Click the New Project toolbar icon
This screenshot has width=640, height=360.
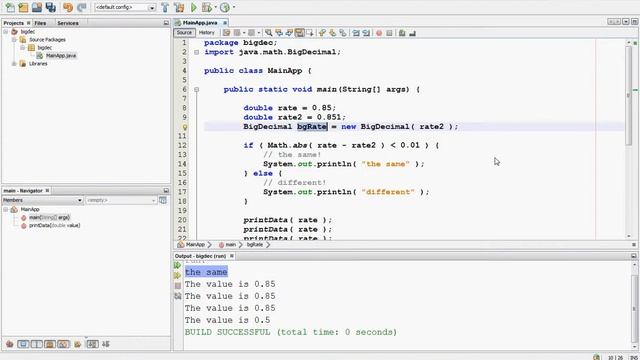[23, 7]
